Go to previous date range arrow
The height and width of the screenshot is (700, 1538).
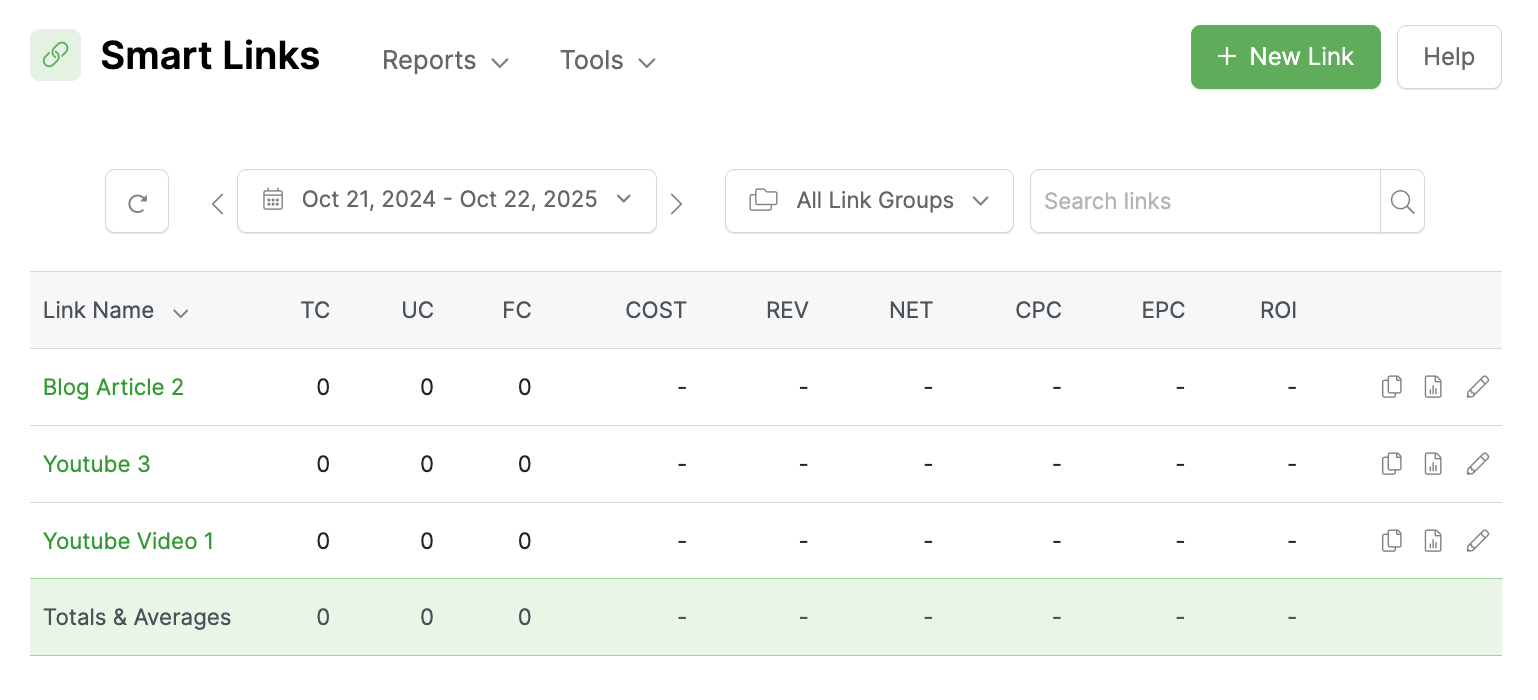217,204
